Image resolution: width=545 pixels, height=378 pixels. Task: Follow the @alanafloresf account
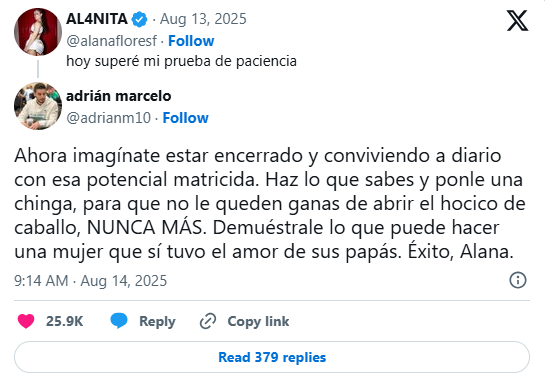point(191,41)
